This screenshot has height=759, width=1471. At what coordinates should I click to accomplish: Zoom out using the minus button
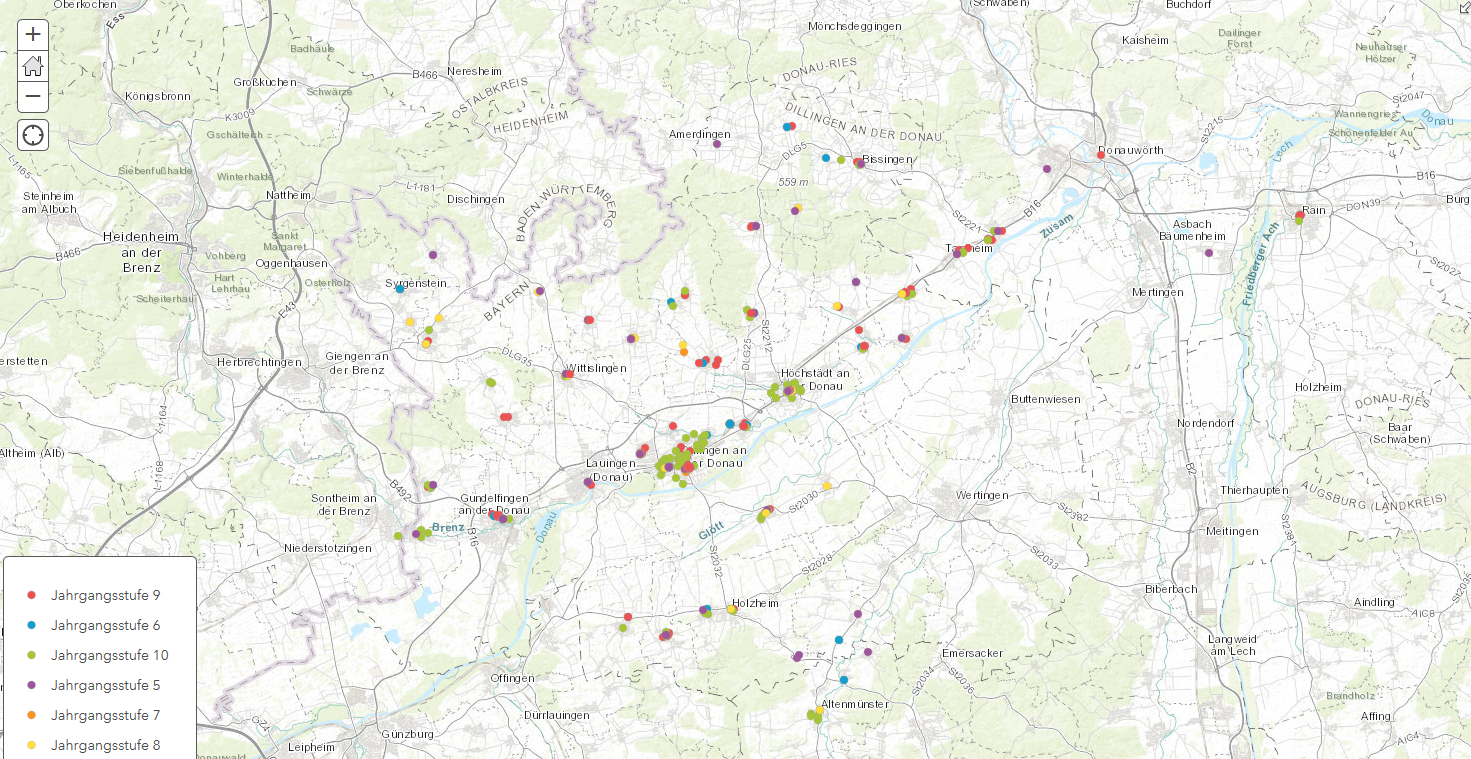[33, 97]
